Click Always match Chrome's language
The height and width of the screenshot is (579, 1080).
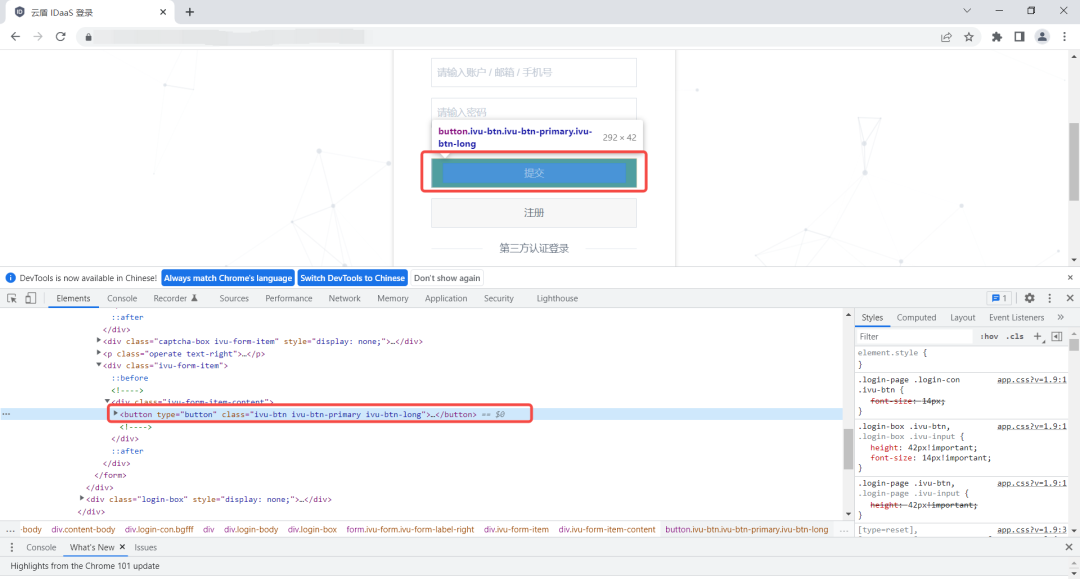[x=228, y=278]
